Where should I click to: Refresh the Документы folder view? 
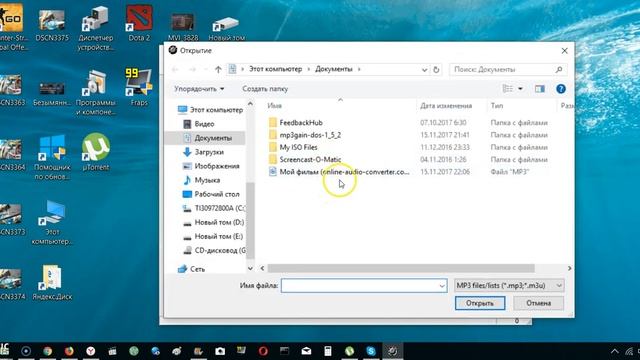pos(436,69)
